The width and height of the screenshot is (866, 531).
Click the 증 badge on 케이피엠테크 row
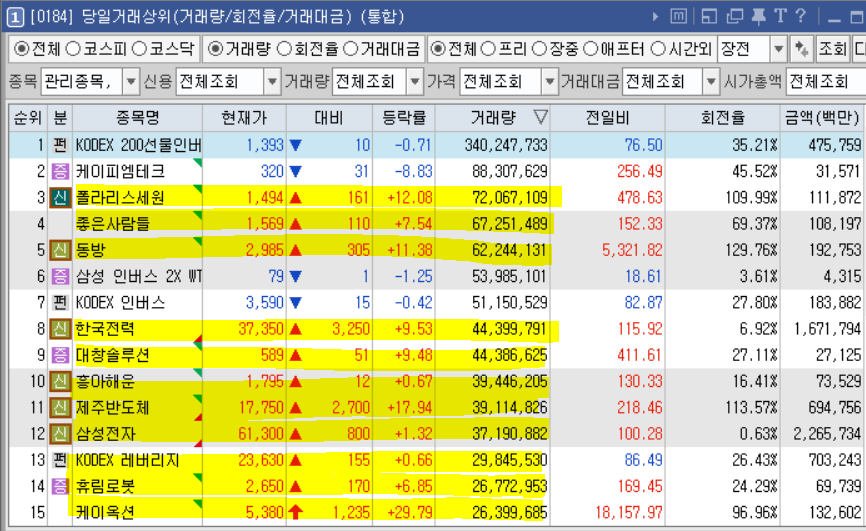coord(60,171)
